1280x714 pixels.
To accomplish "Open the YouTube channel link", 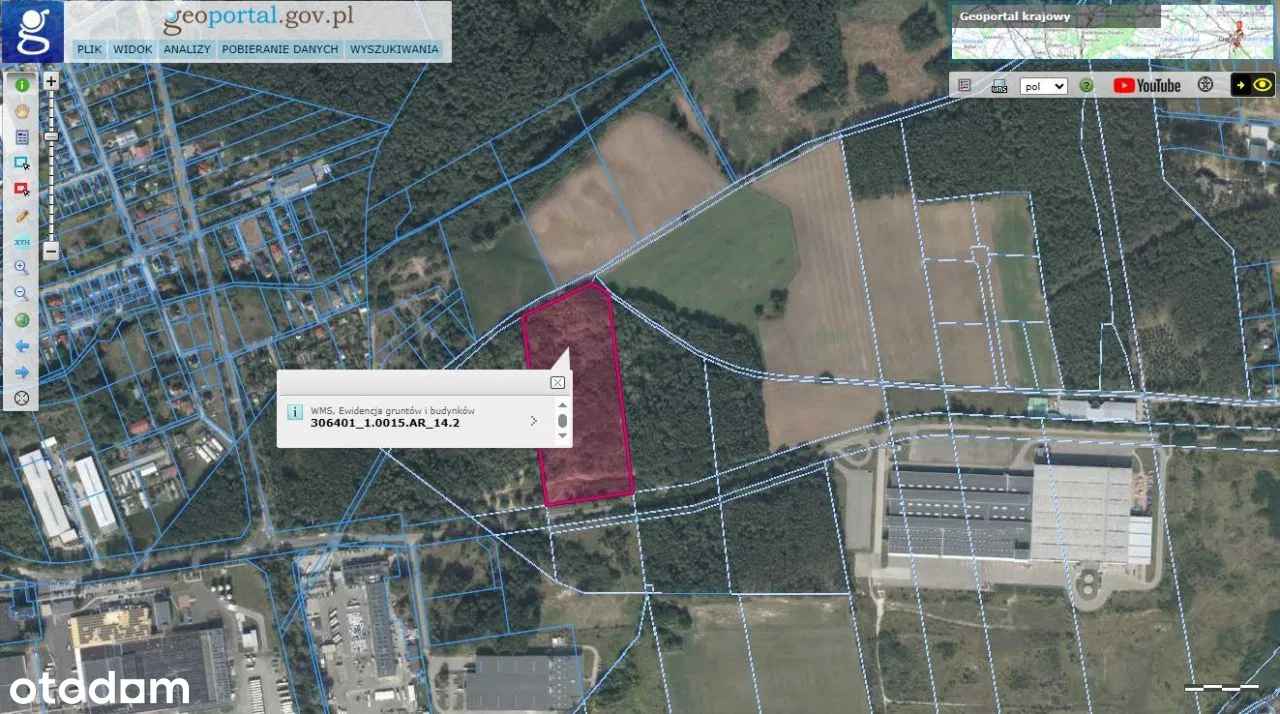I will (1147, 86).
